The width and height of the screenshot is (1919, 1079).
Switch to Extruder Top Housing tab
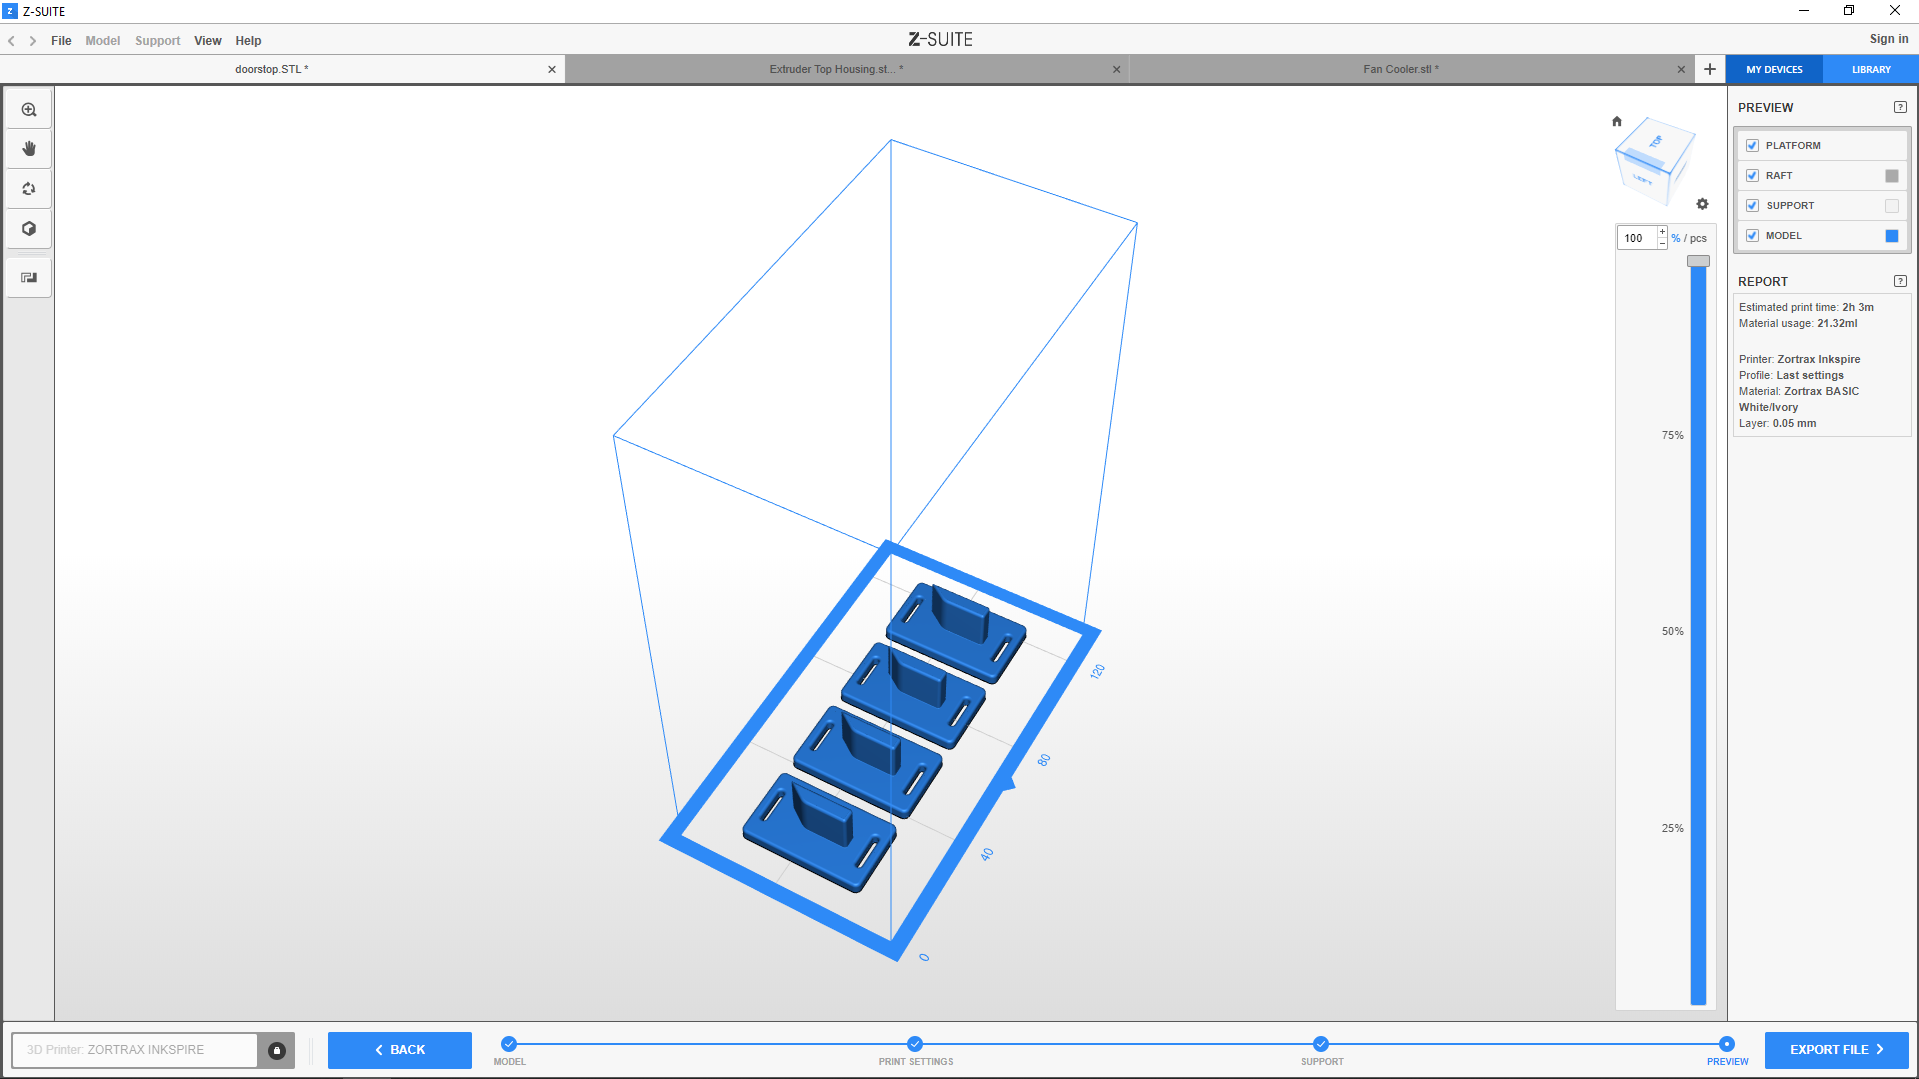pyautogui.click(x=836, y=69)
